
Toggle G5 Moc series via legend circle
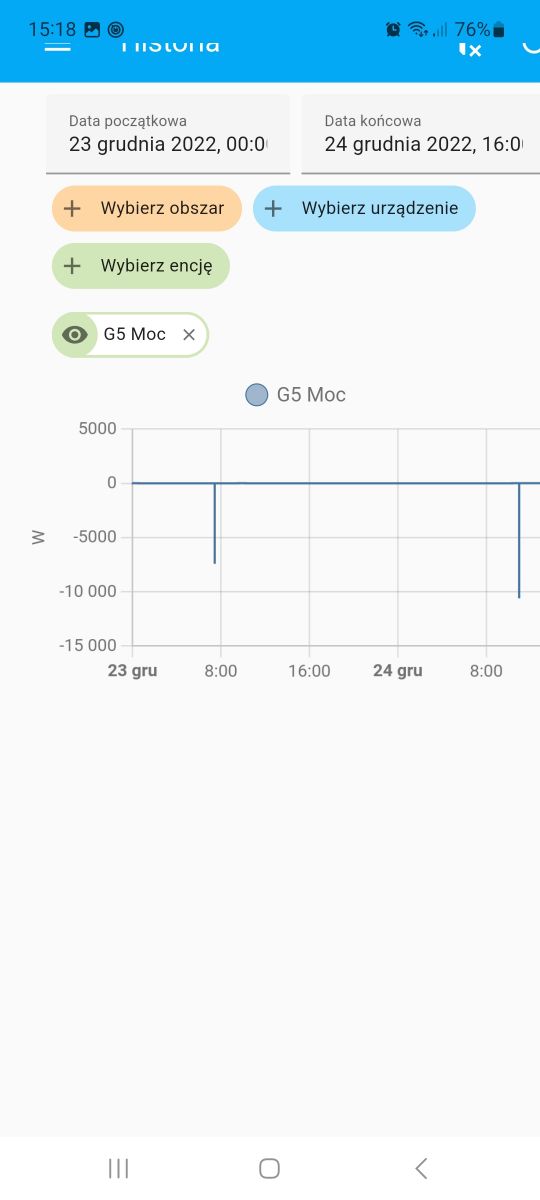click(x=257, y=395)
